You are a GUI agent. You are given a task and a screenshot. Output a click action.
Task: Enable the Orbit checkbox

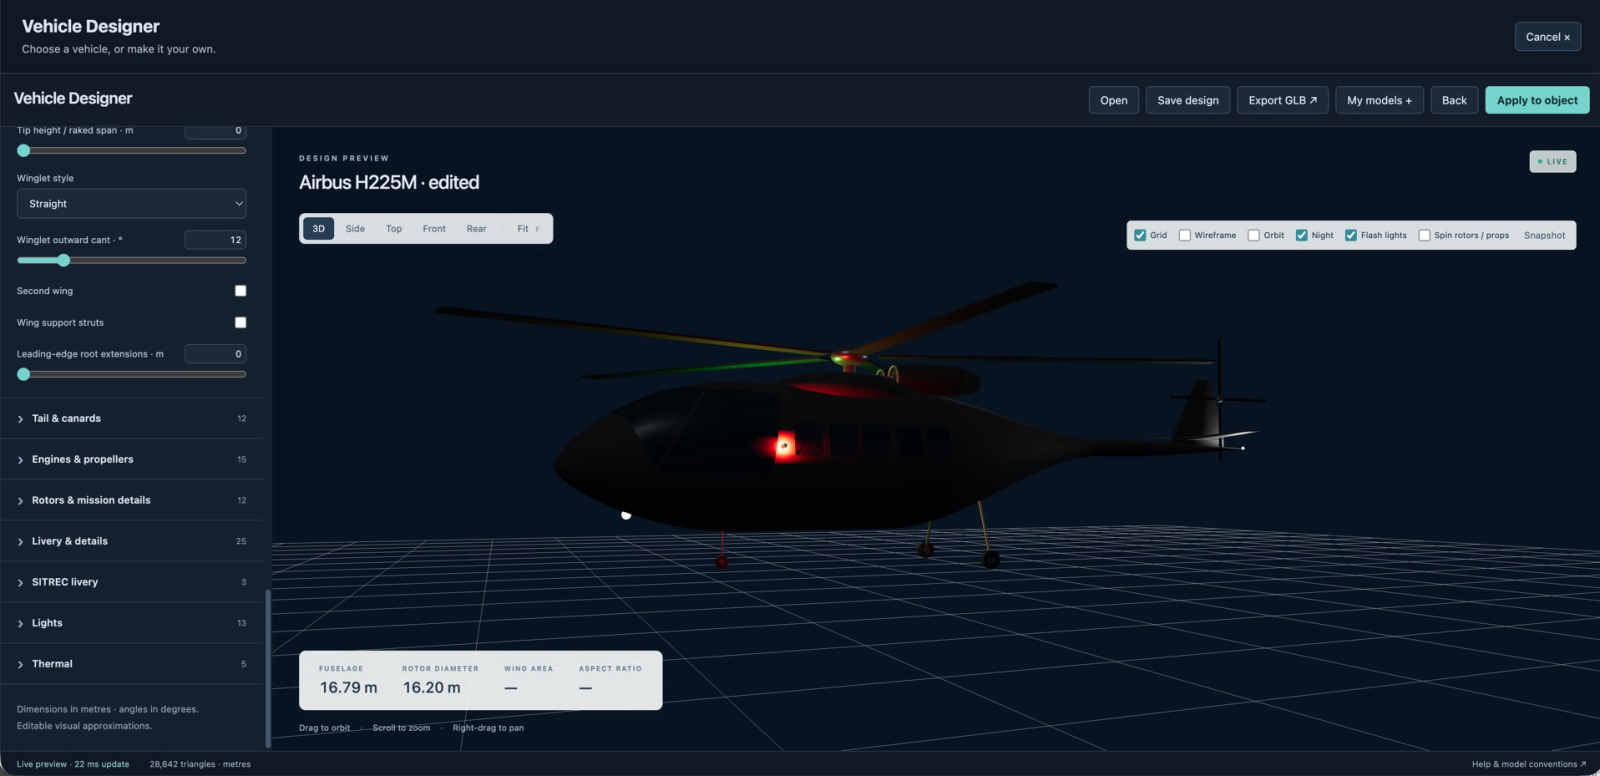1254,235
